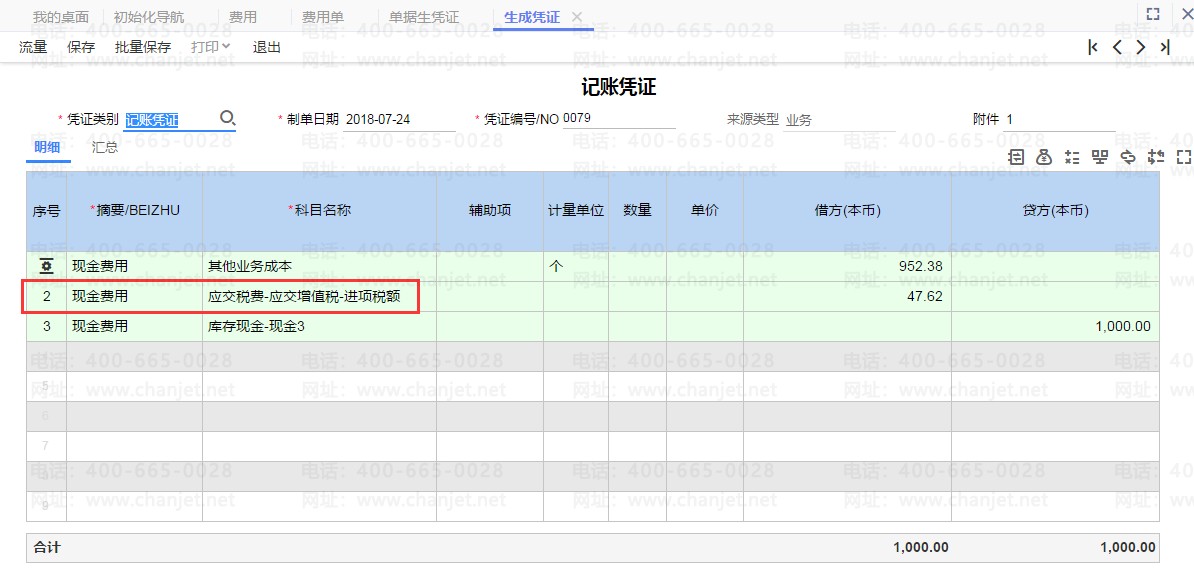Open the 明细 detail tab
The width and height of the screenshot is (1194, 570).
pyautogui.click(x=47, y=148)
